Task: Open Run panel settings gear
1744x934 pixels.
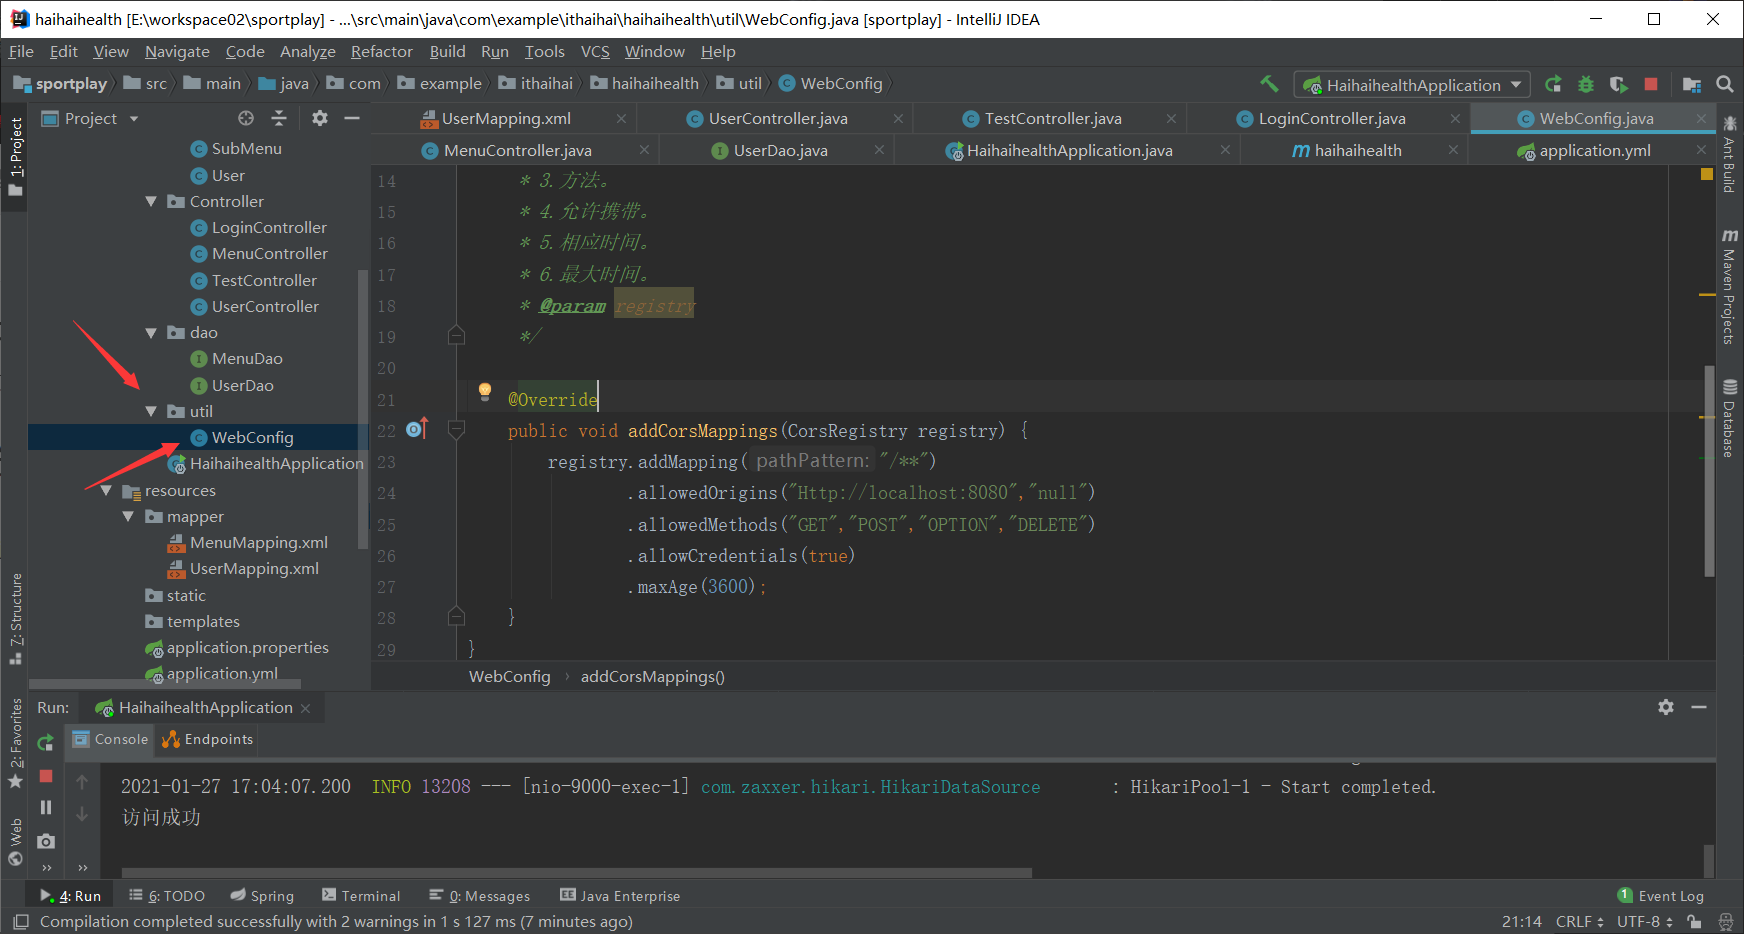Action: (1666, 707)
